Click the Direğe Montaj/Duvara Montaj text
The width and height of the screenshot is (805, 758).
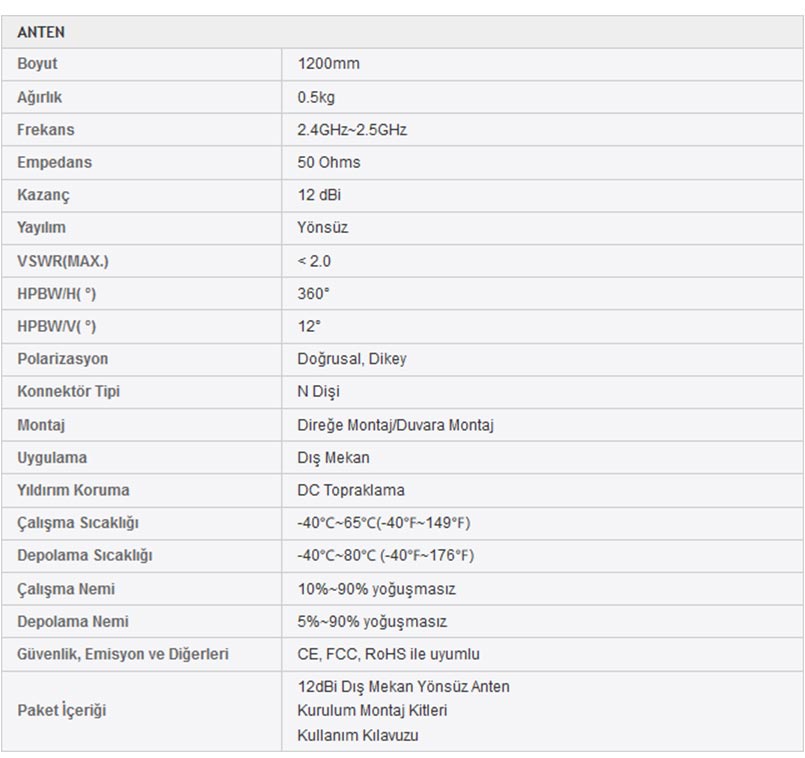(395, 425)
